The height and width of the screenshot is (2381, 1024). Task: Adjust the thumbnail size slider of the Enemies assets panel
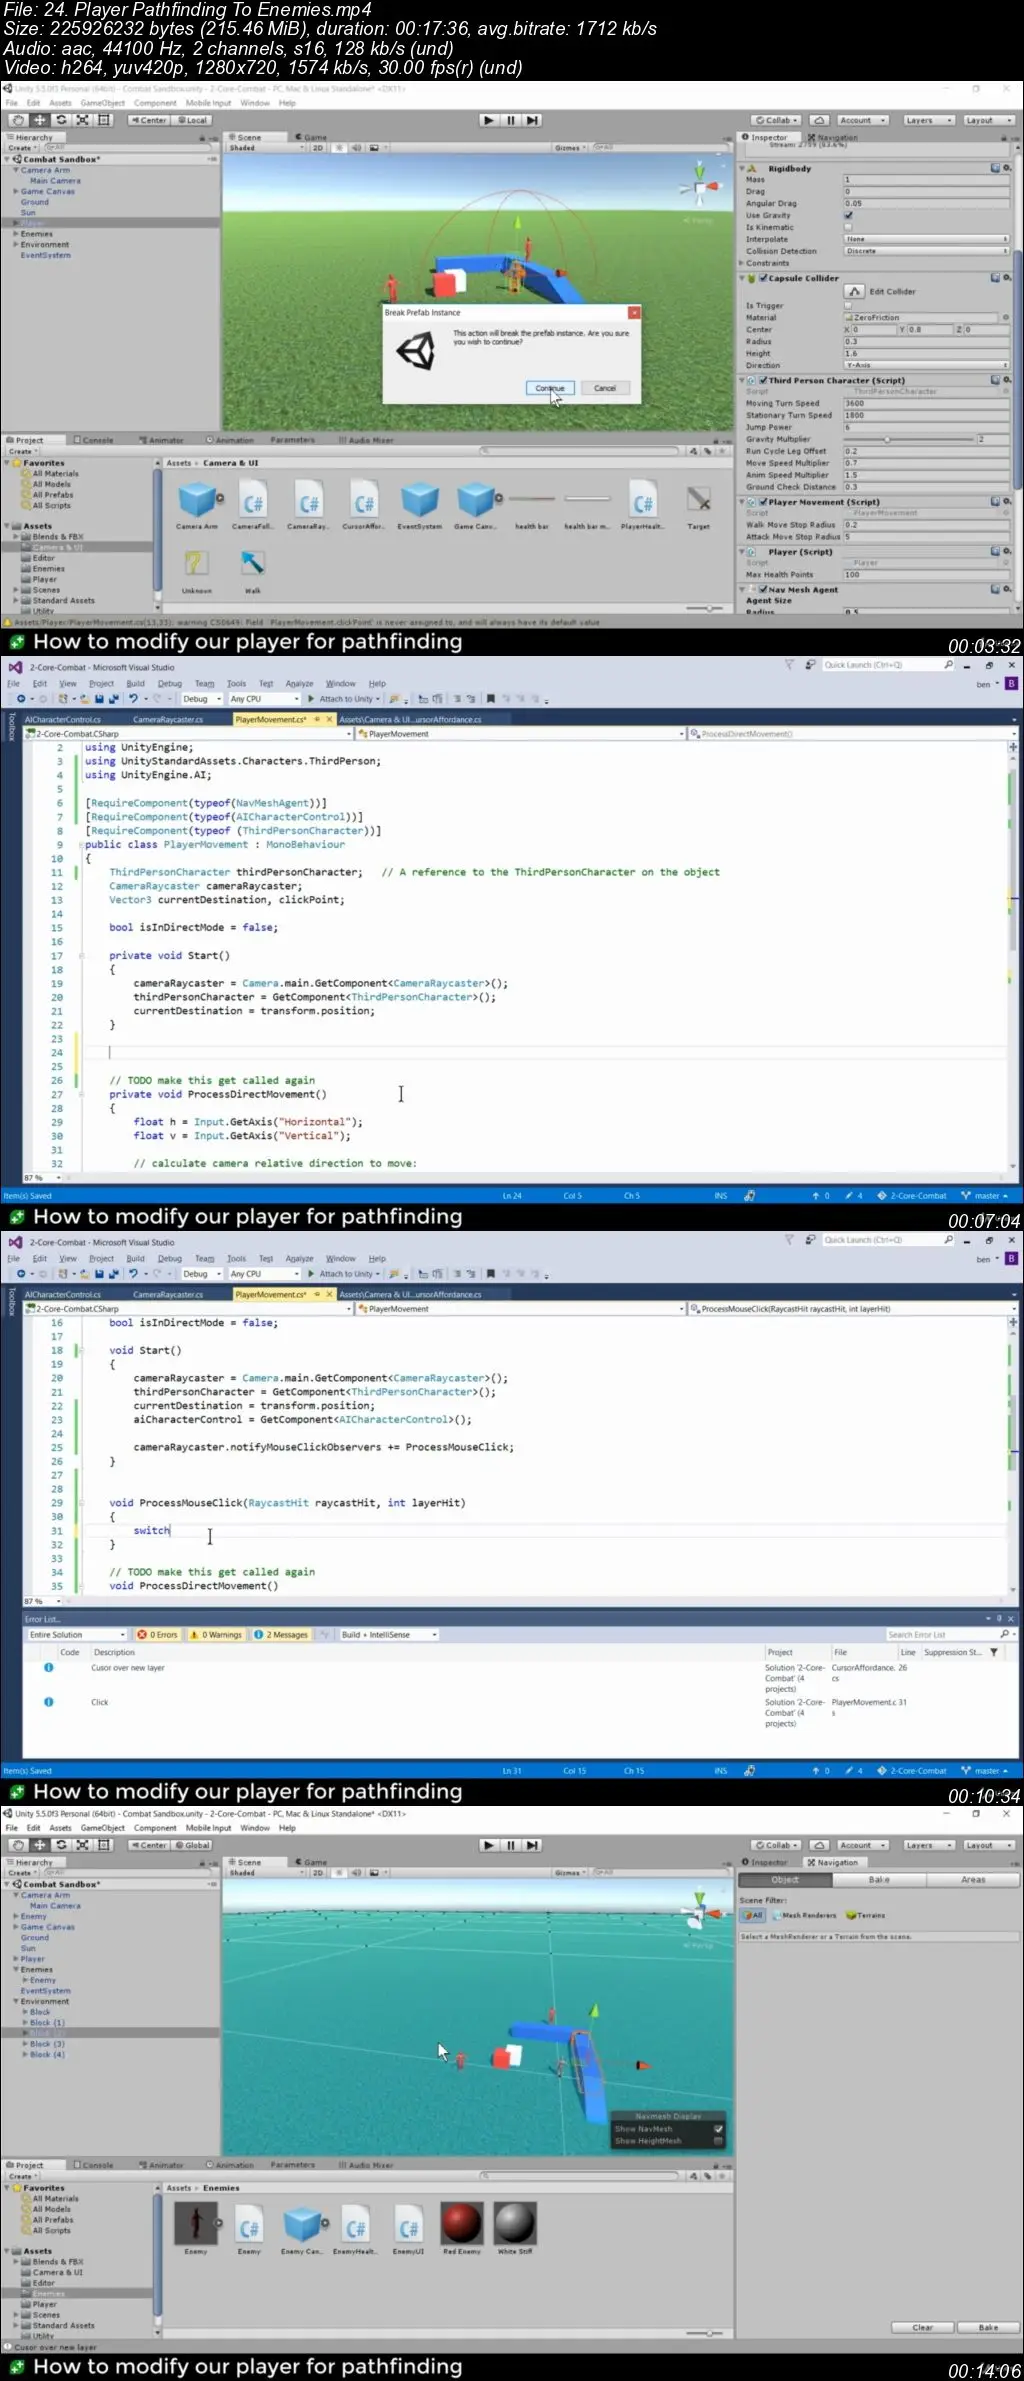[710, 2333]
